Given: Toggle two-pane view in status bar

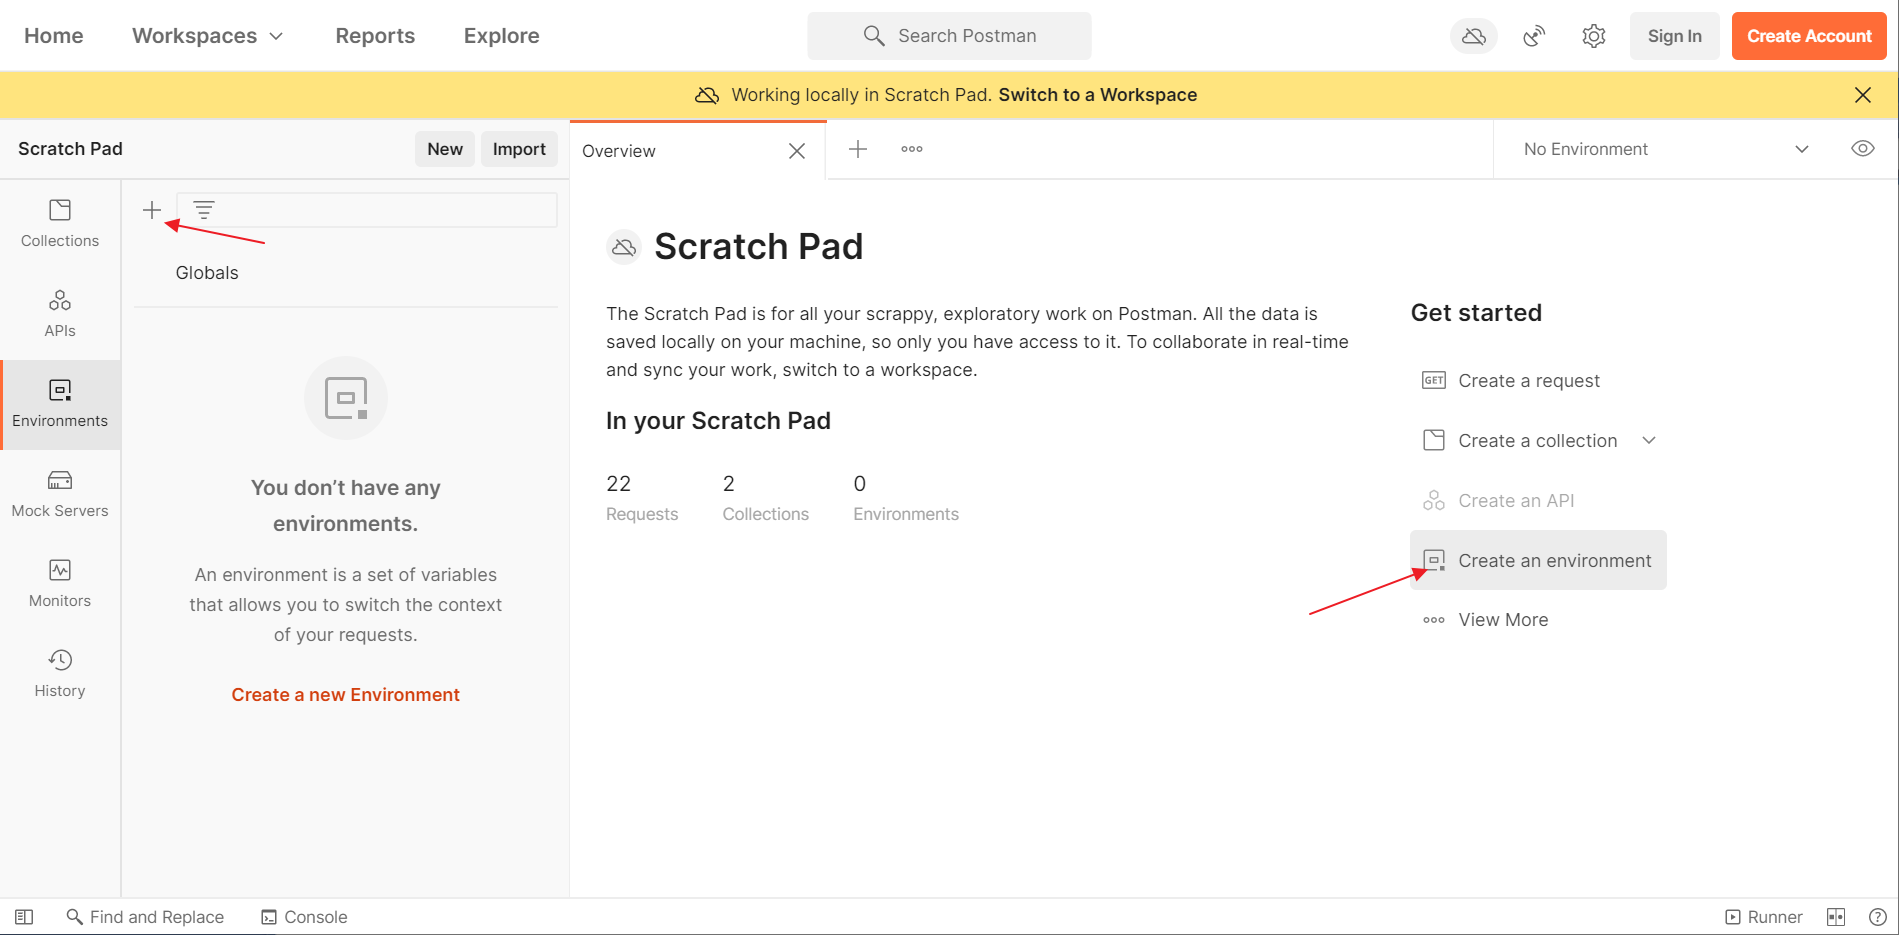Looking at the screenshot, I should point(1836,917).
